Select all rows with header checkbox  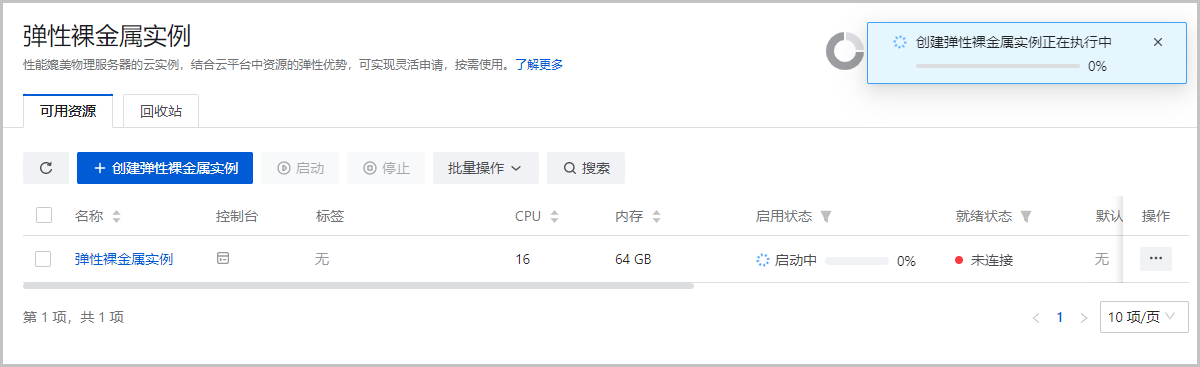click(43, 215)
